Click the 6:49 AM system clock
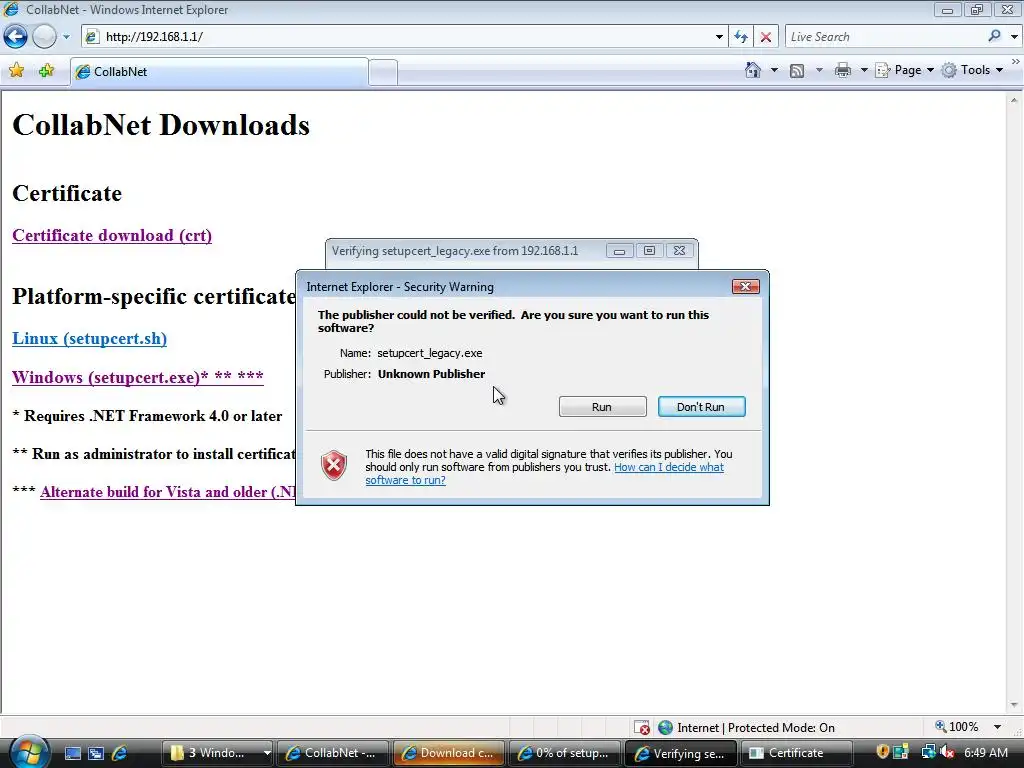The height and width of the screenshot is (768, 1024). [985, 752]
